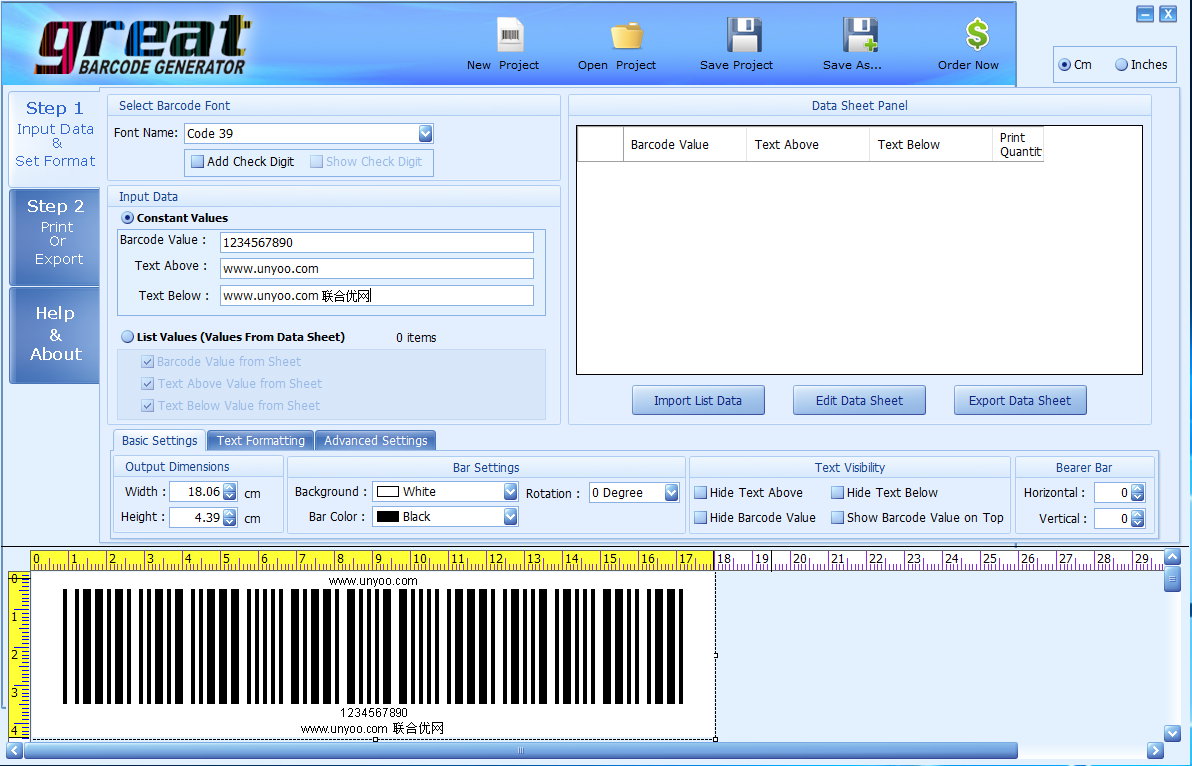The width and height of the screenshot is (1192, 766).
Task: Open the Rotation dropdown
Action: (x=671, y=492)
